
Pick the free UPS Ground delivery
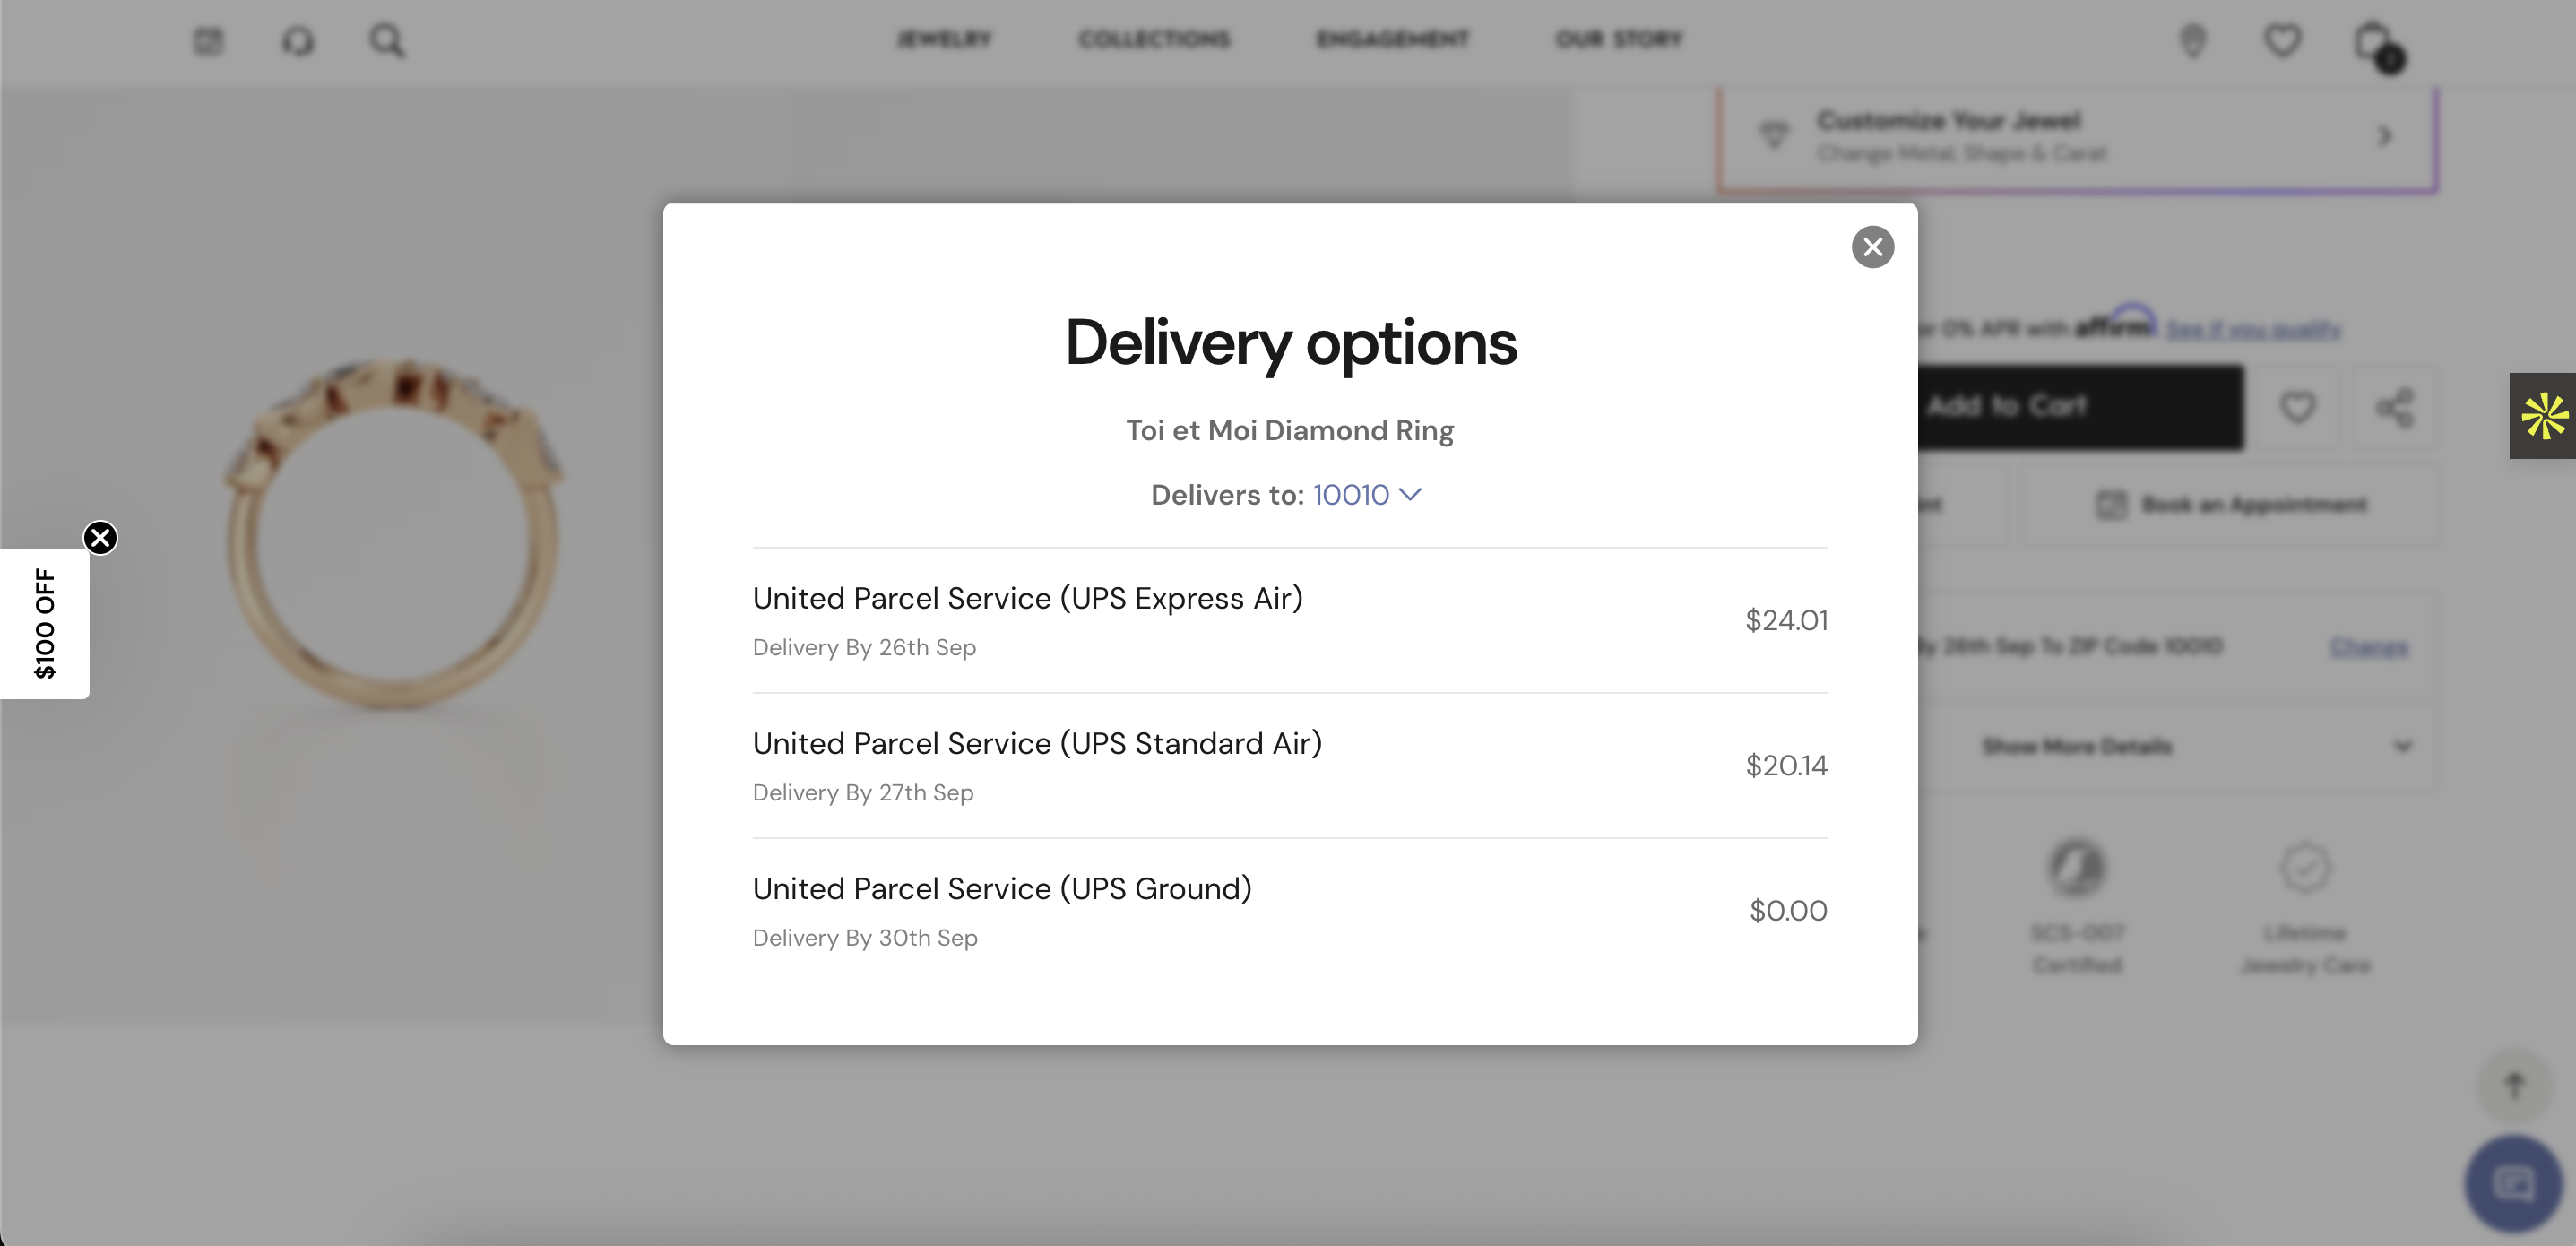click(x=1289, y=911)
